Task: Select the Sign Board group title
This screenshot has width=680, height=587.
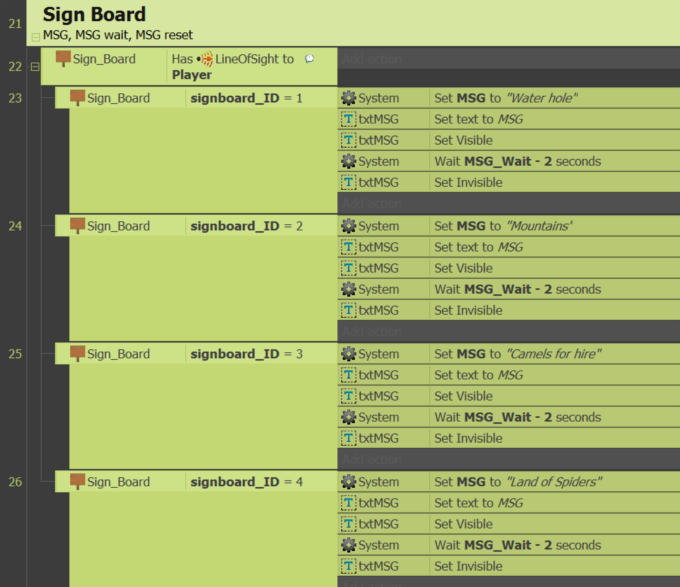Action: click(94, 14)
